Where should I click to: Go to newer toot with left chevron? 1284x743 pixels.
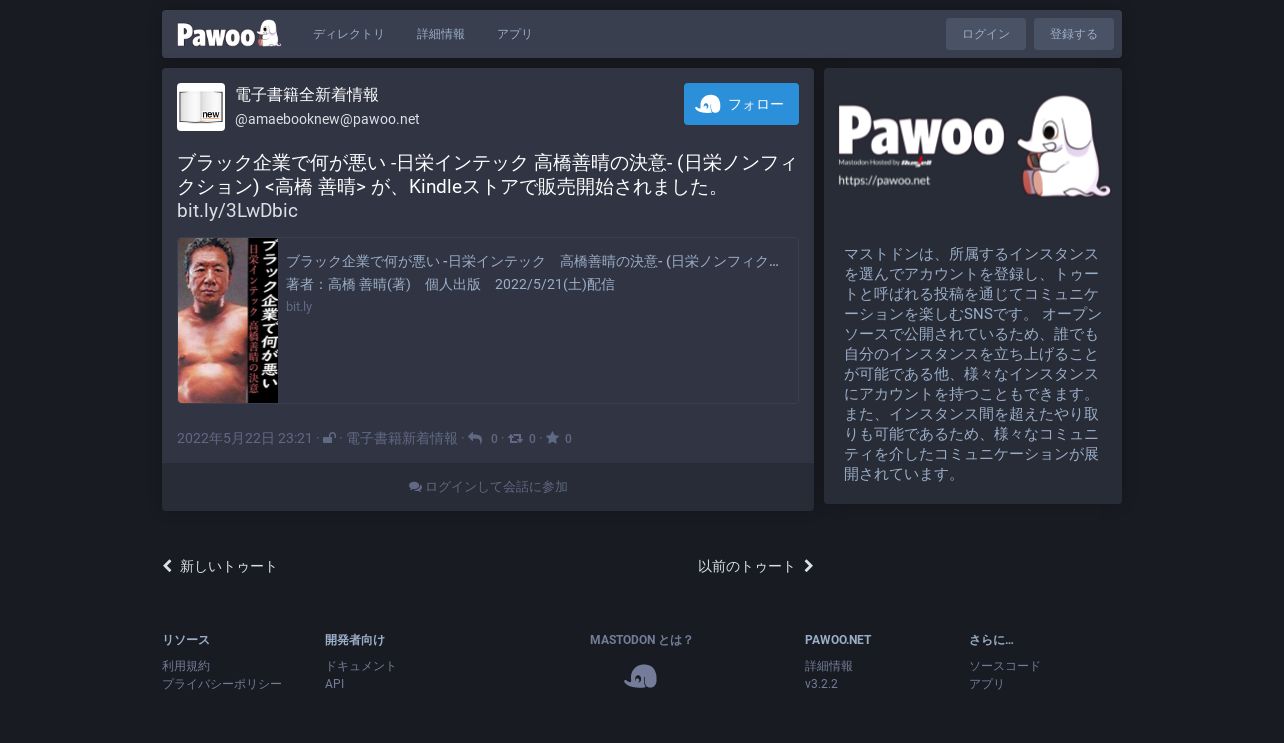click(220, 566)
